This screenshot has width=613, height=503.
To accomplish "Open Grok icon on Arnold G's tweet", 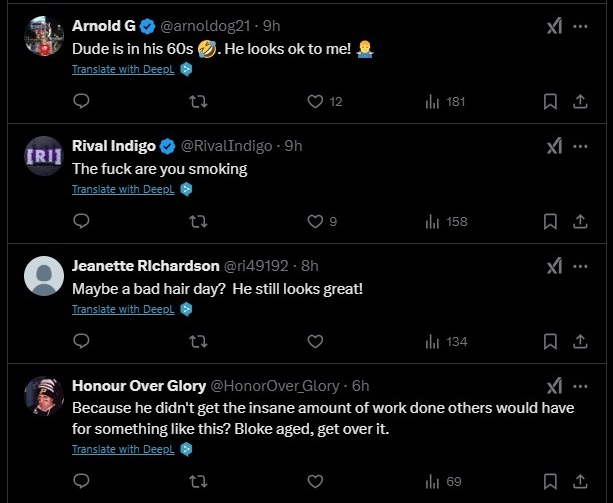I will [x=552, y=27].
